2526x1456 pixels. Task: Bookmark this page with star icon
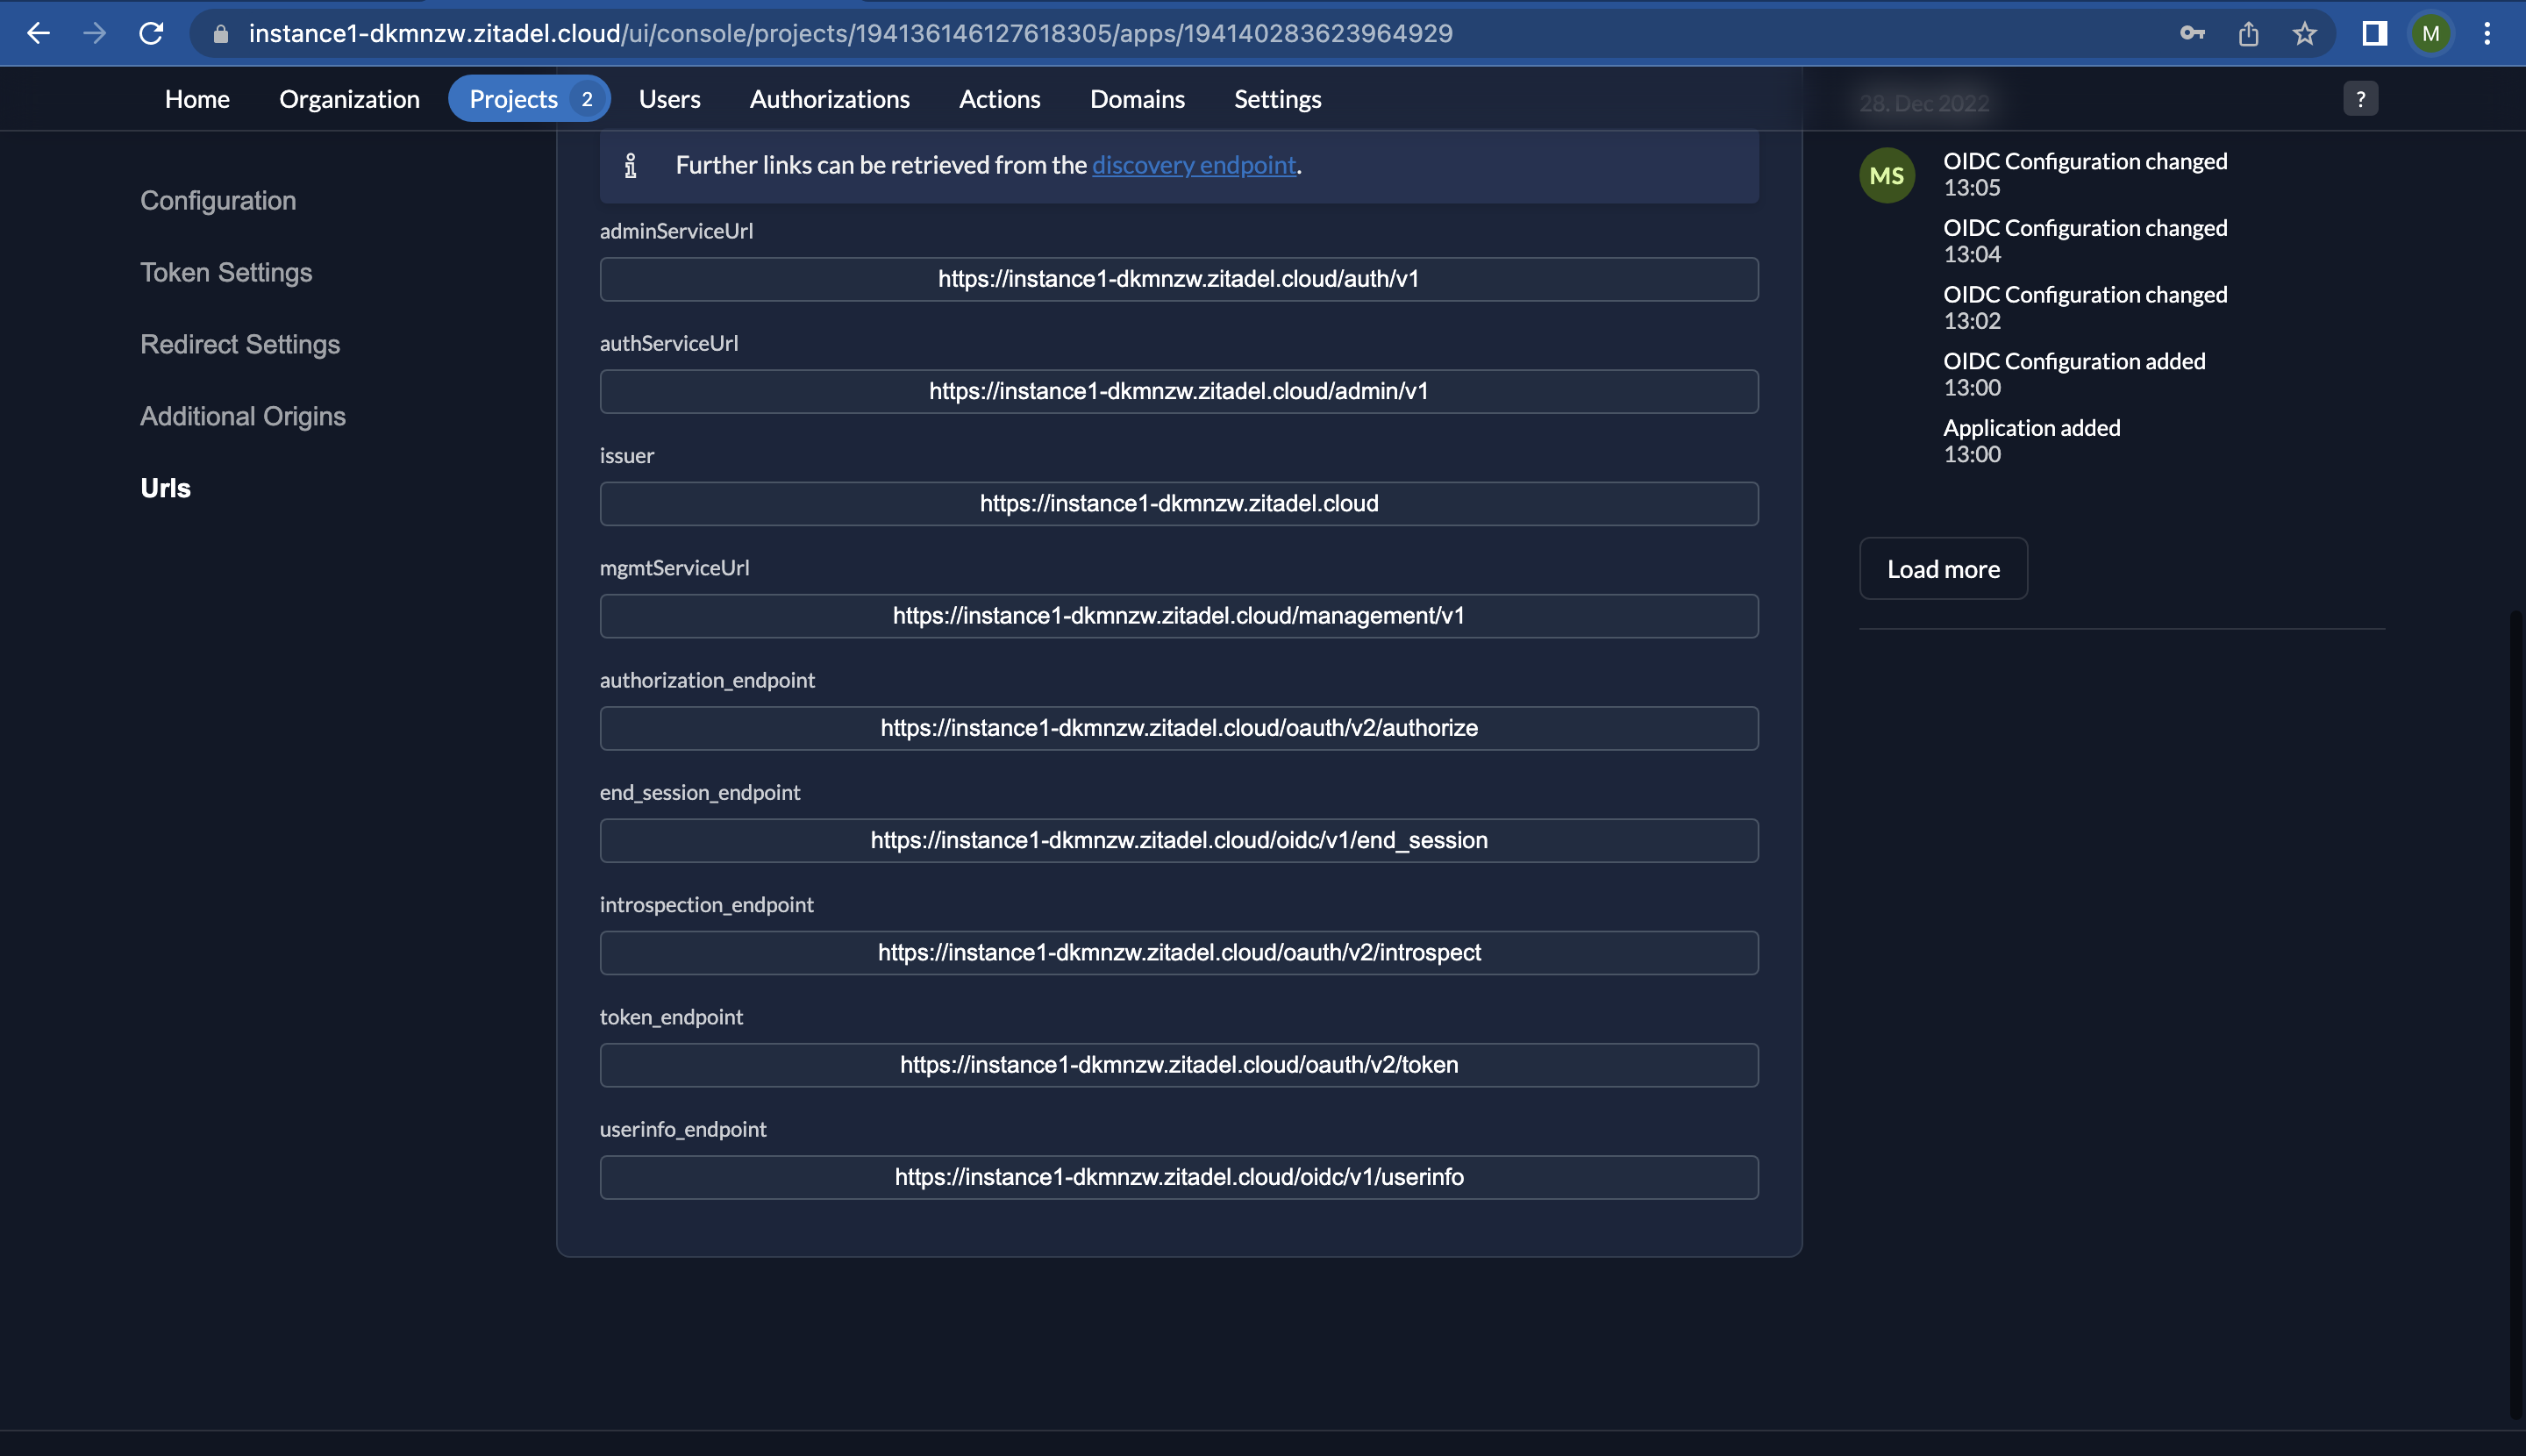point(2304,33)
